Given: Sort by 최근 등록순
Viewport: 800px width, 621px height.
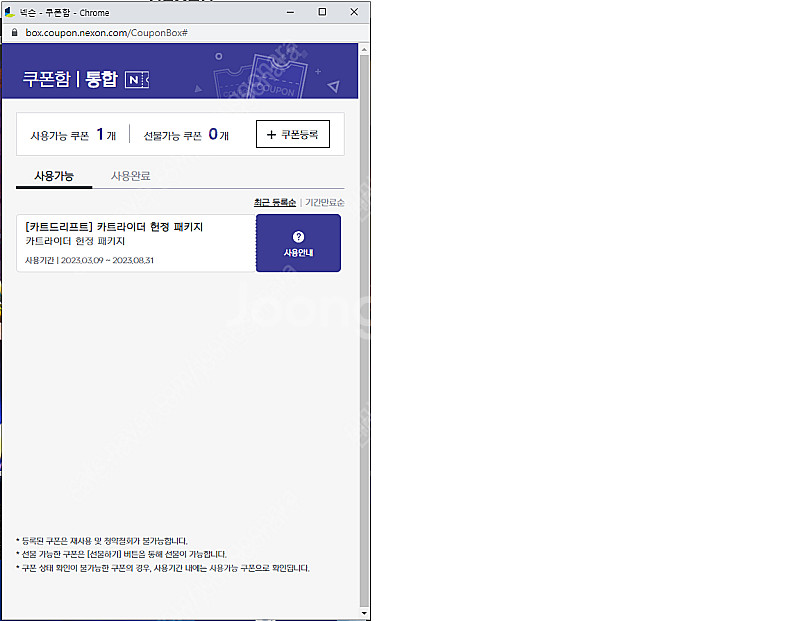Looking at the screenshot, I should (275, 203).
